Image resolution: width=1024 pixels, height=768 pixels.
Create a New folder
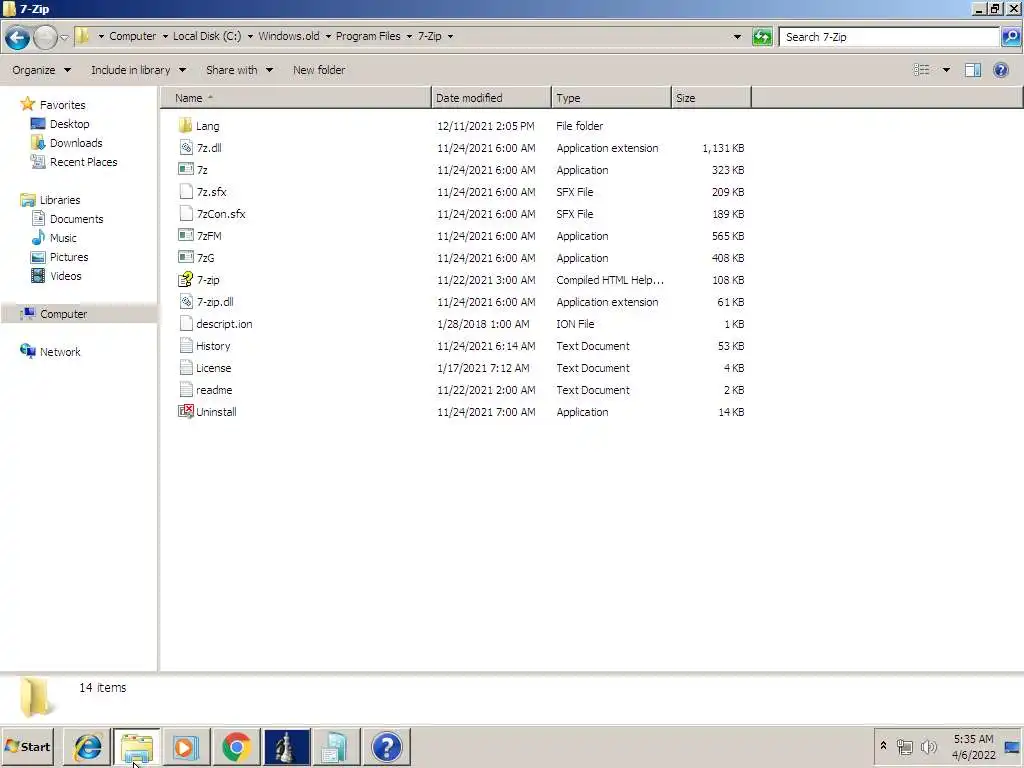click(319, 70)
